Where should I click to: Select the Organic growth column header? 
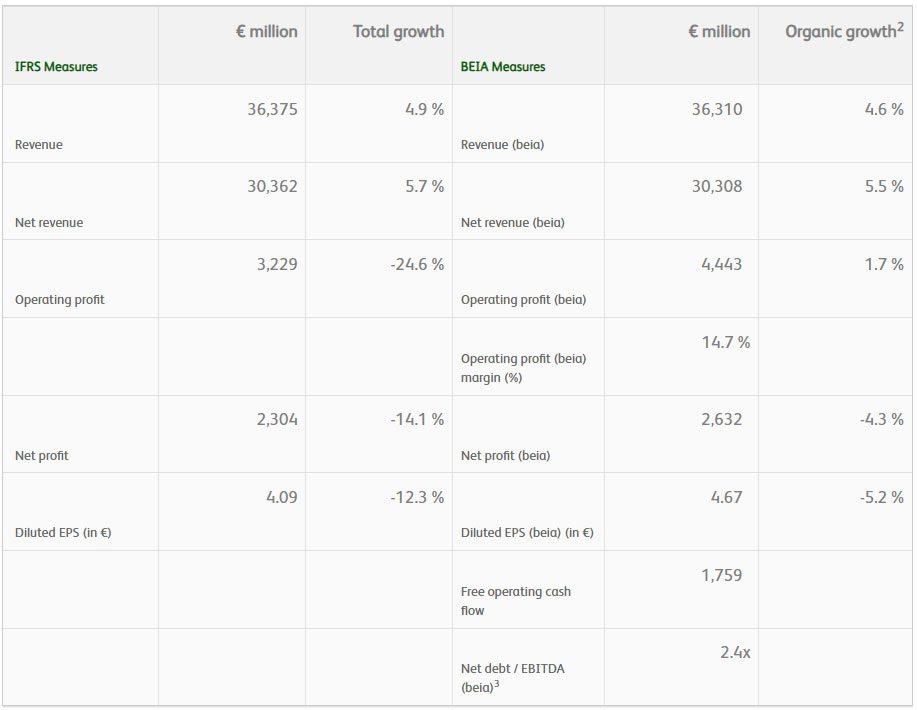click(840, 32)
